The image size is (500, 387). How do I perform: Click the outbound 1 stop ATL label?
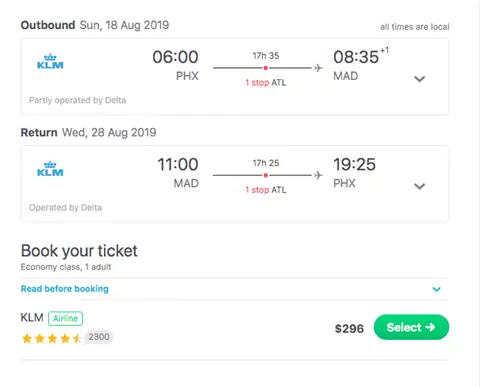pos(266,83)
